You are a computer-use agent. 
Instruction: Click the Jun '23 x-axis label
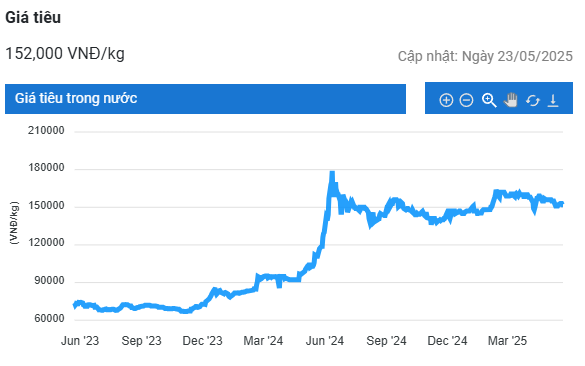pos(80,341)
